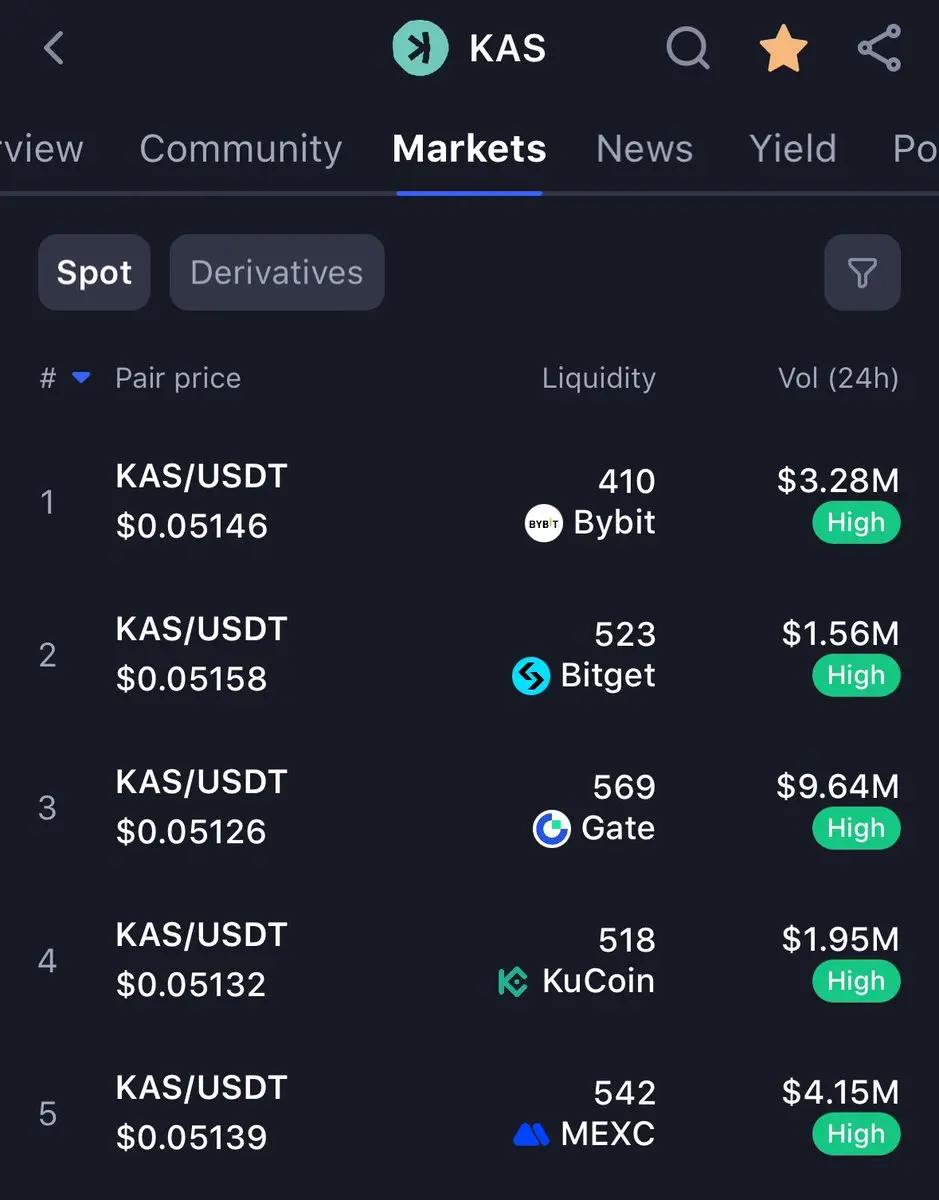
Task: Switch to the Spot markets toggle
Action: tap(94, 272)
